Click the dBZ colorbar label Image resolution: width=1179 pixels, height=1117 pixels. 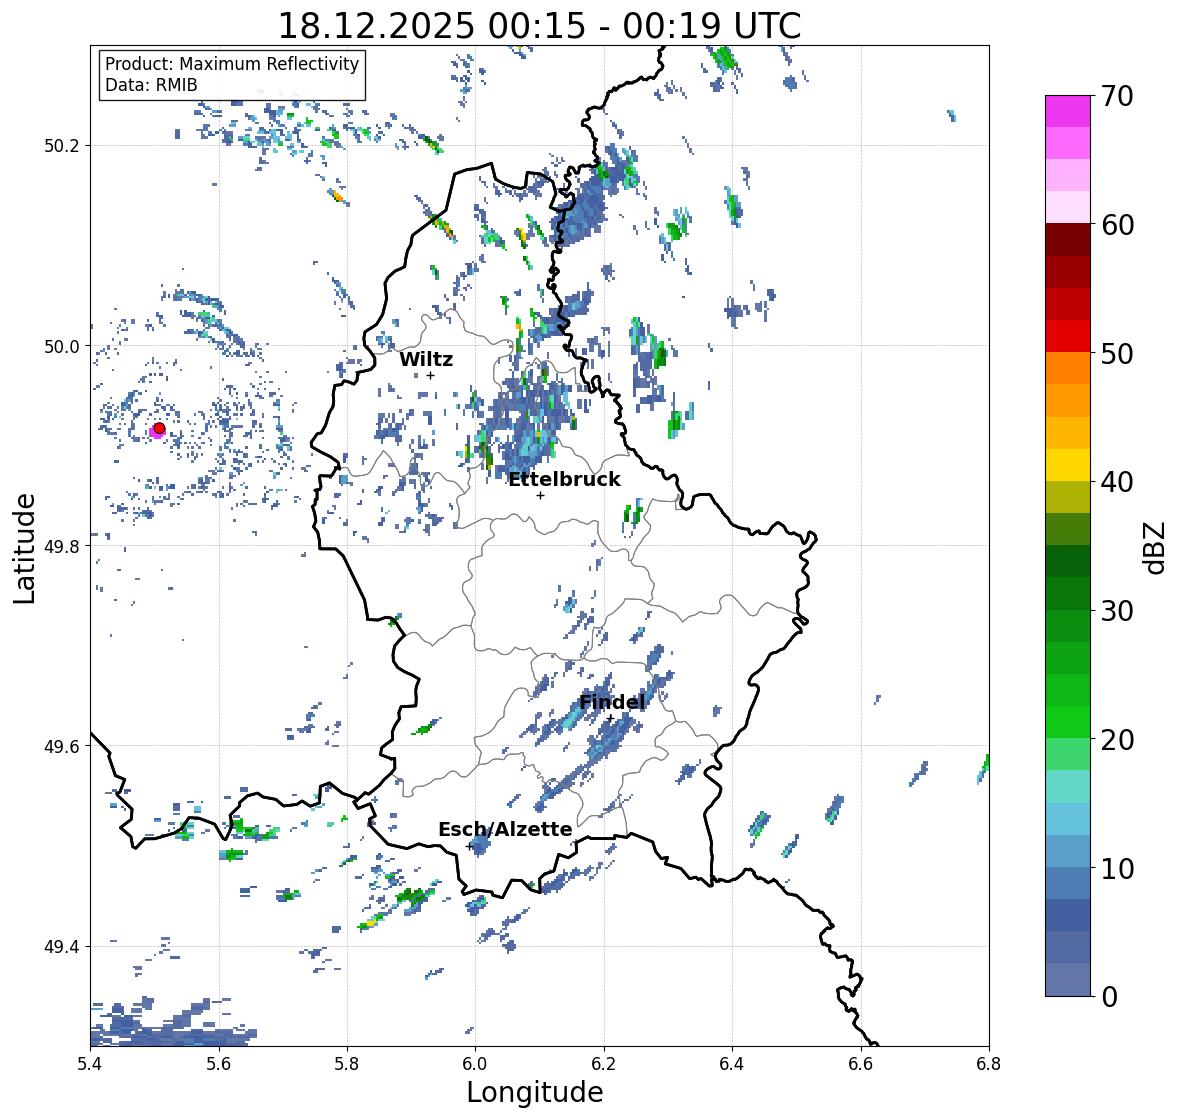[x=1156, y=547]
